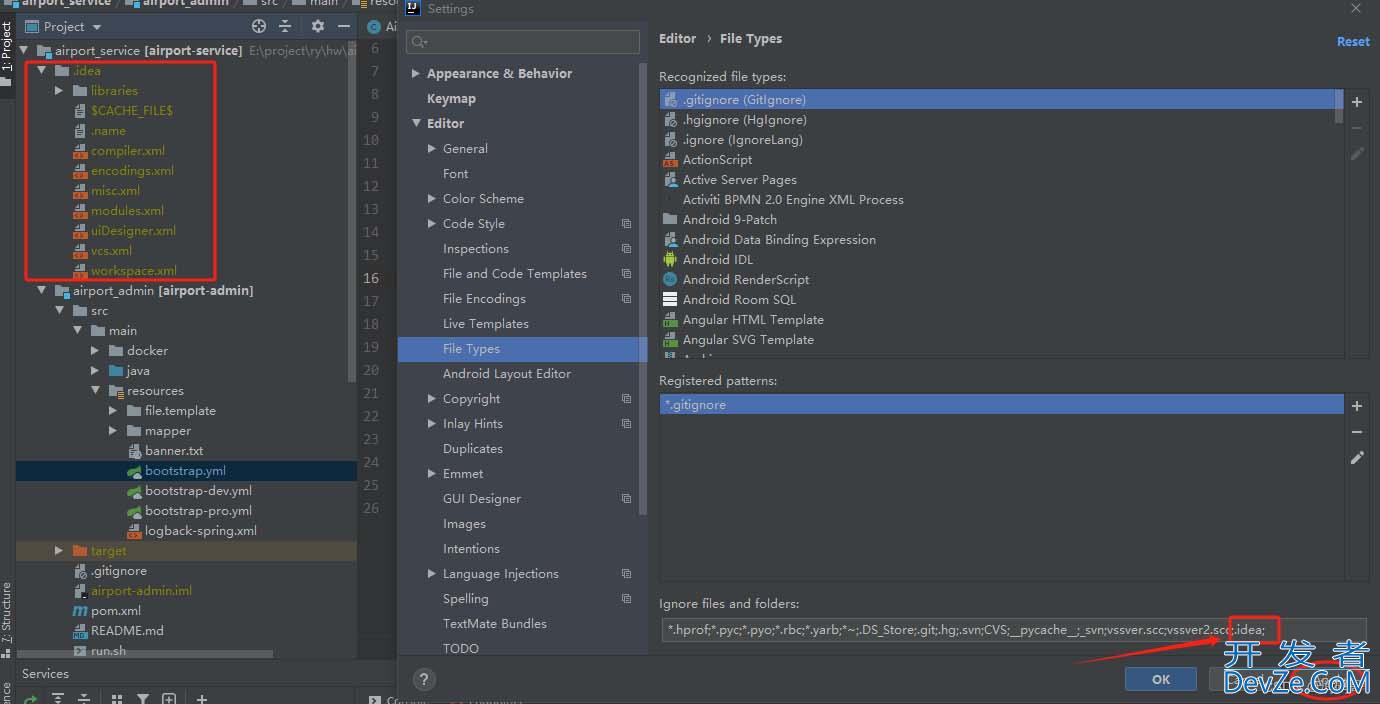Click bootstrap-dev.yml file icon
Screen dimensions: 1380x704
click(x=134, y=491)
